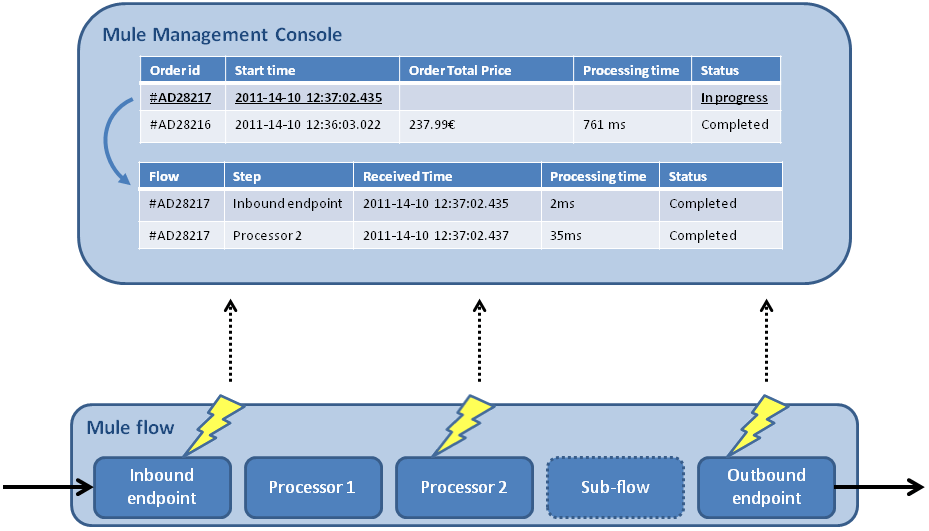
Task: Select dotted arrow rising from Inbound endpoint bolt
Action: tap(230, 340)
